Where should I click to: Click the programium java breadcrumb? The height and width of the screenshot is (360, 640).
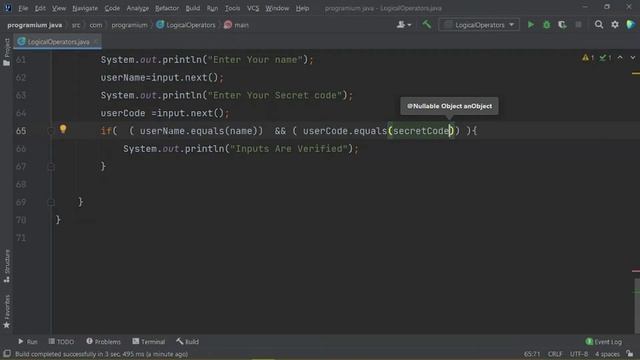coord(35,25)
